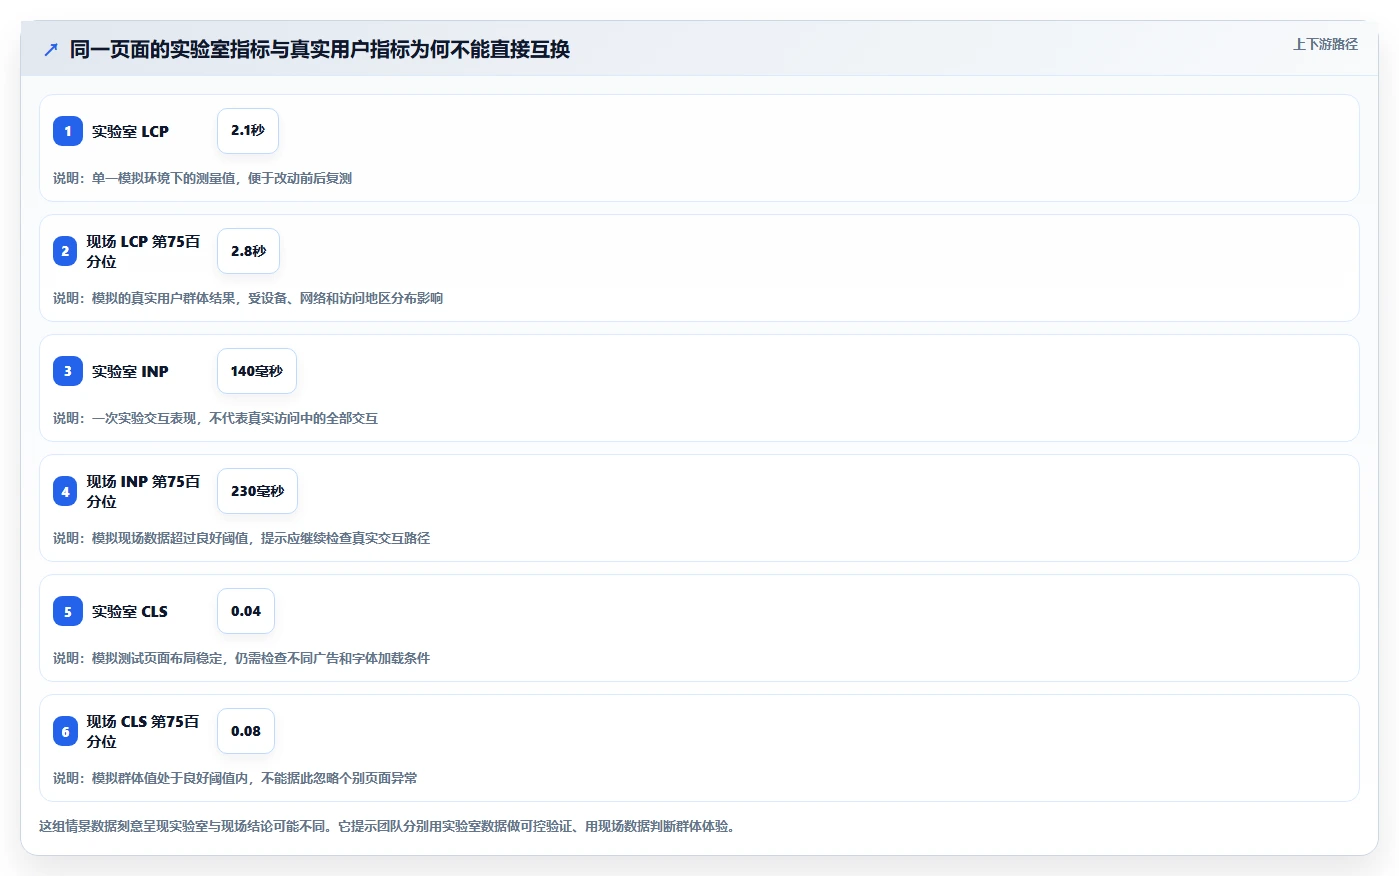Click the 140毫秒 value chip
Screen dimensions: 1399x876
257,371
